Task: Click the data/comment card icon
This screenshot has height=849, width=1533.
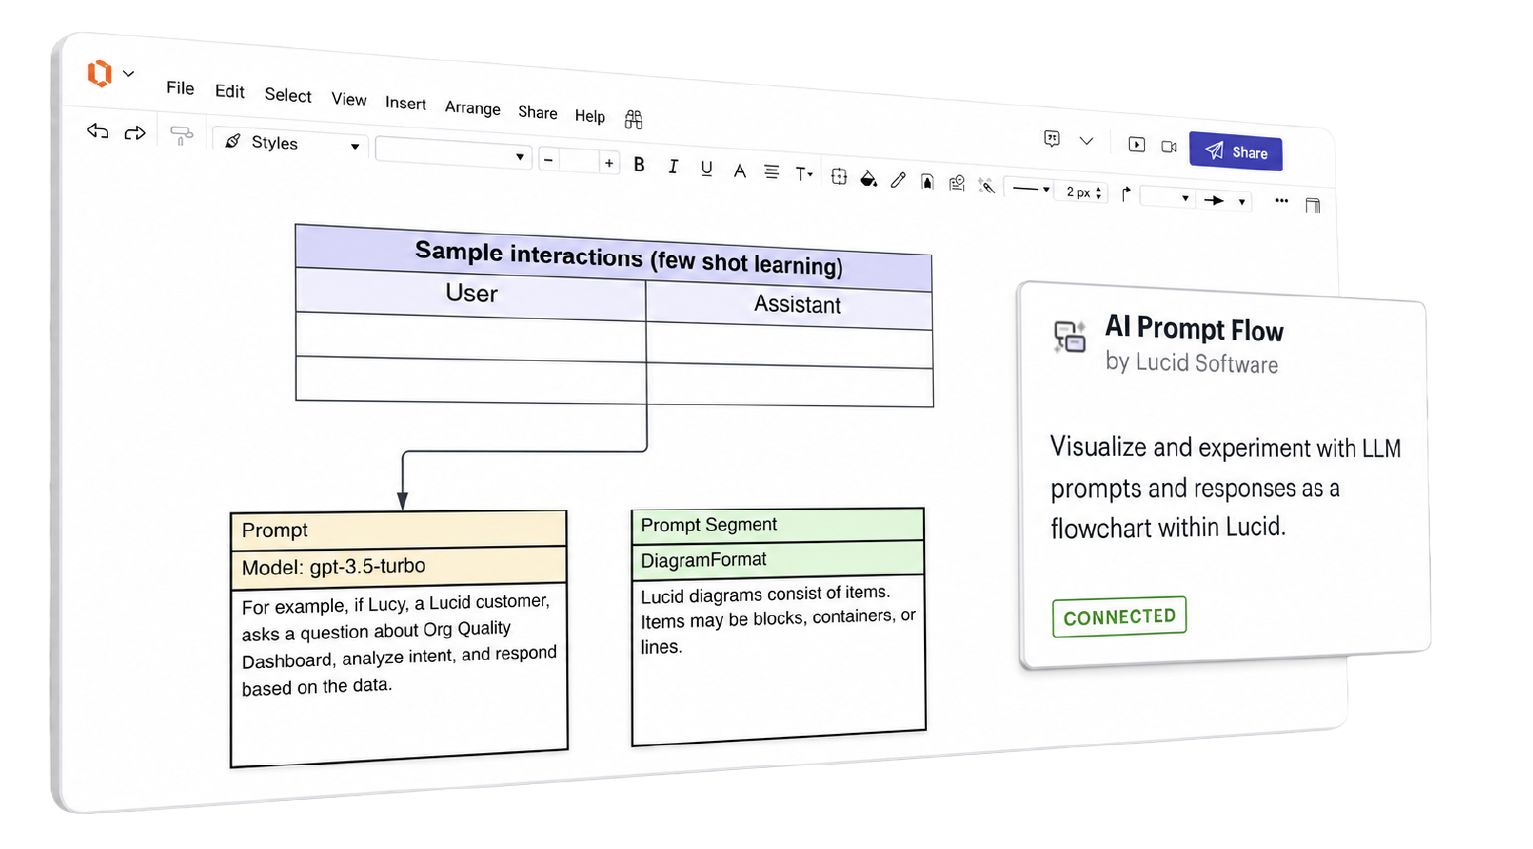Action: tap(957, 183)
